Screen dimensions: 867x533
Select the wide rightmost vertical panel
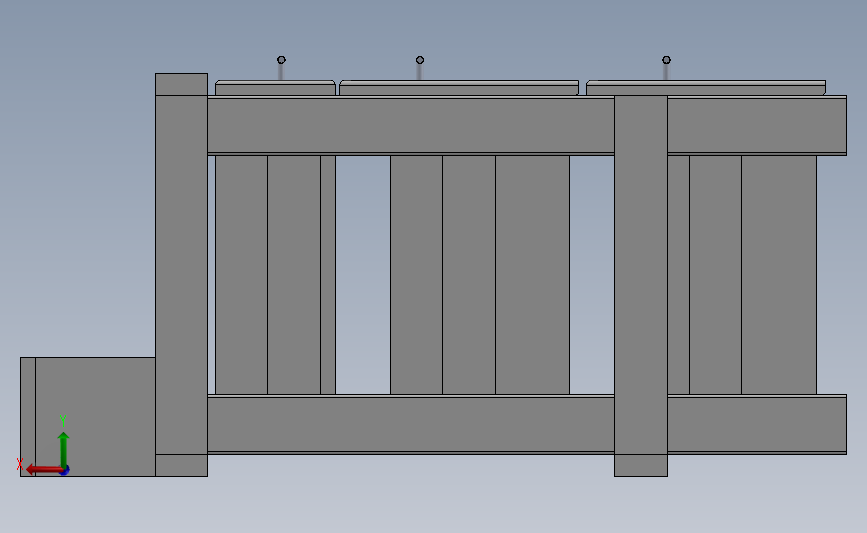[779, 275]
